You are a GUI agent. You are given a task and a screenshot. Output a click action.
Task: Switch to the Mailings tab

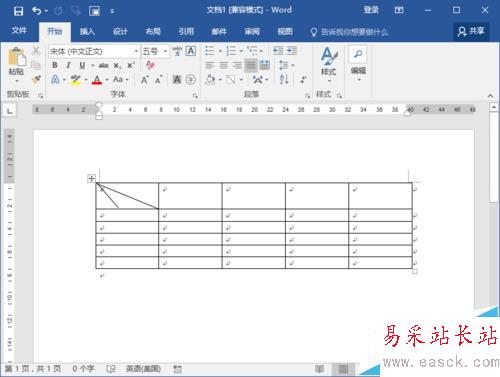coord(219,32)
